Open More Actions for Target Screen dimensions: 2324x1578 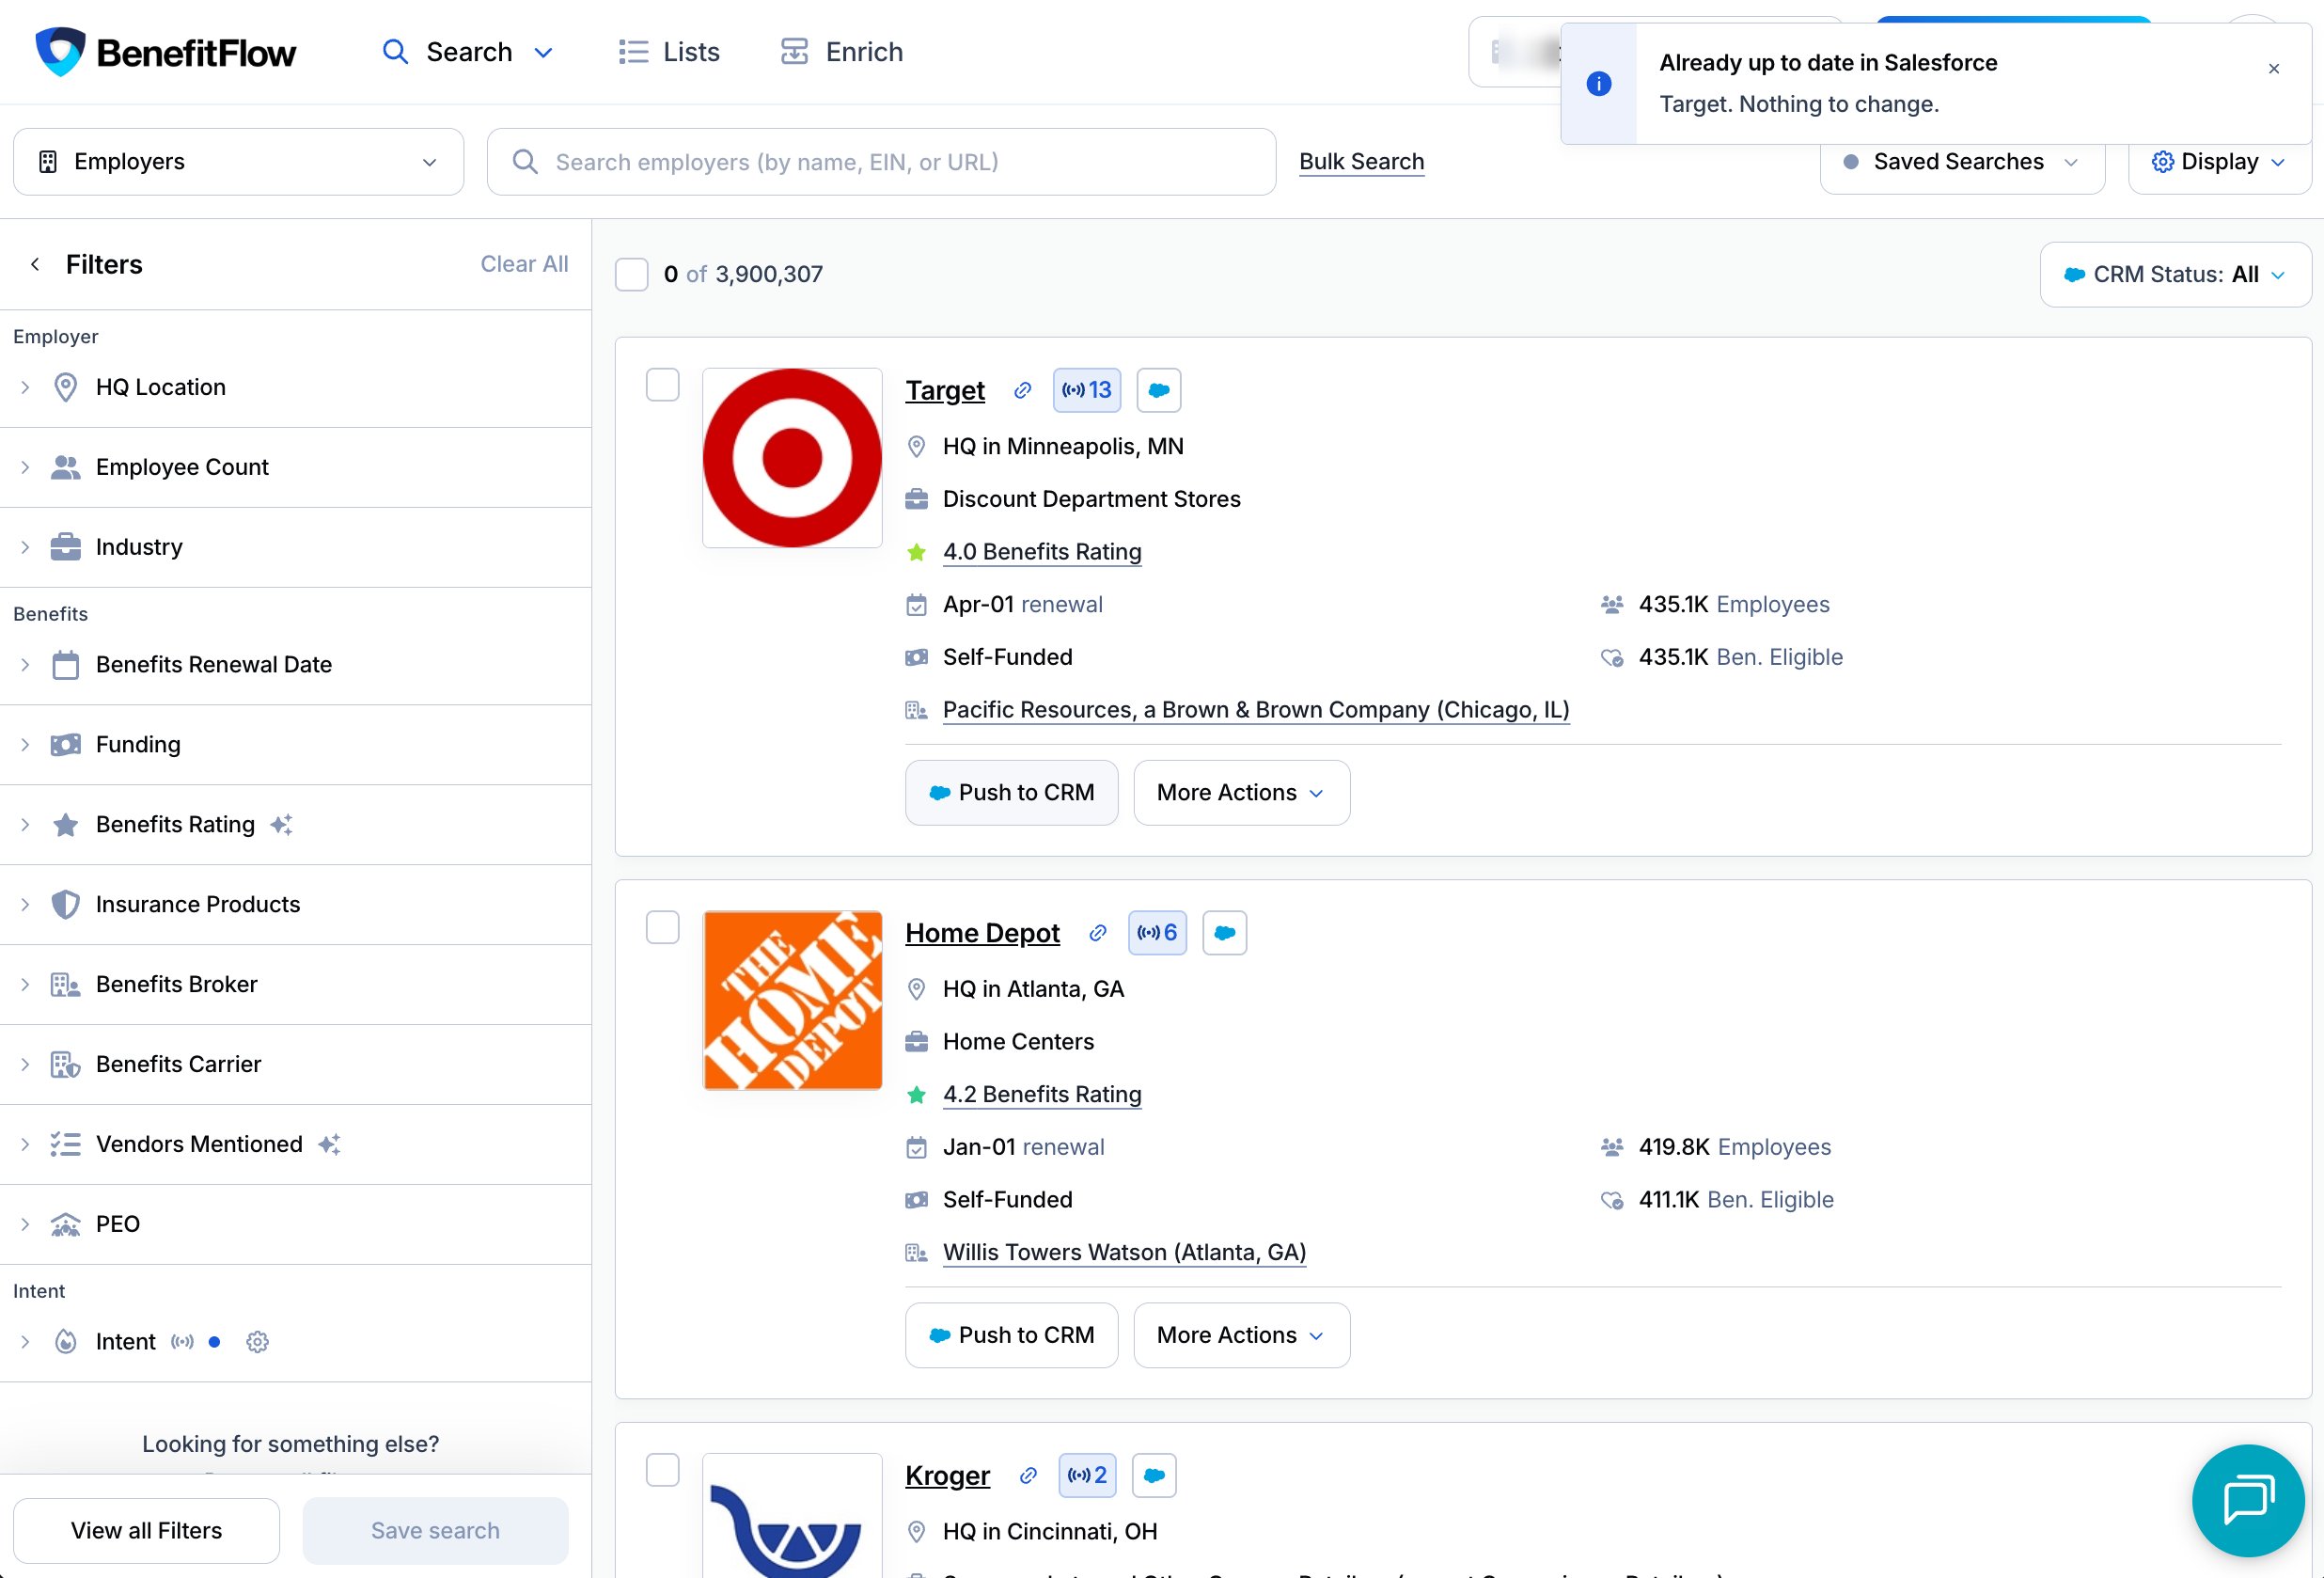click(x=1241, y=793)
